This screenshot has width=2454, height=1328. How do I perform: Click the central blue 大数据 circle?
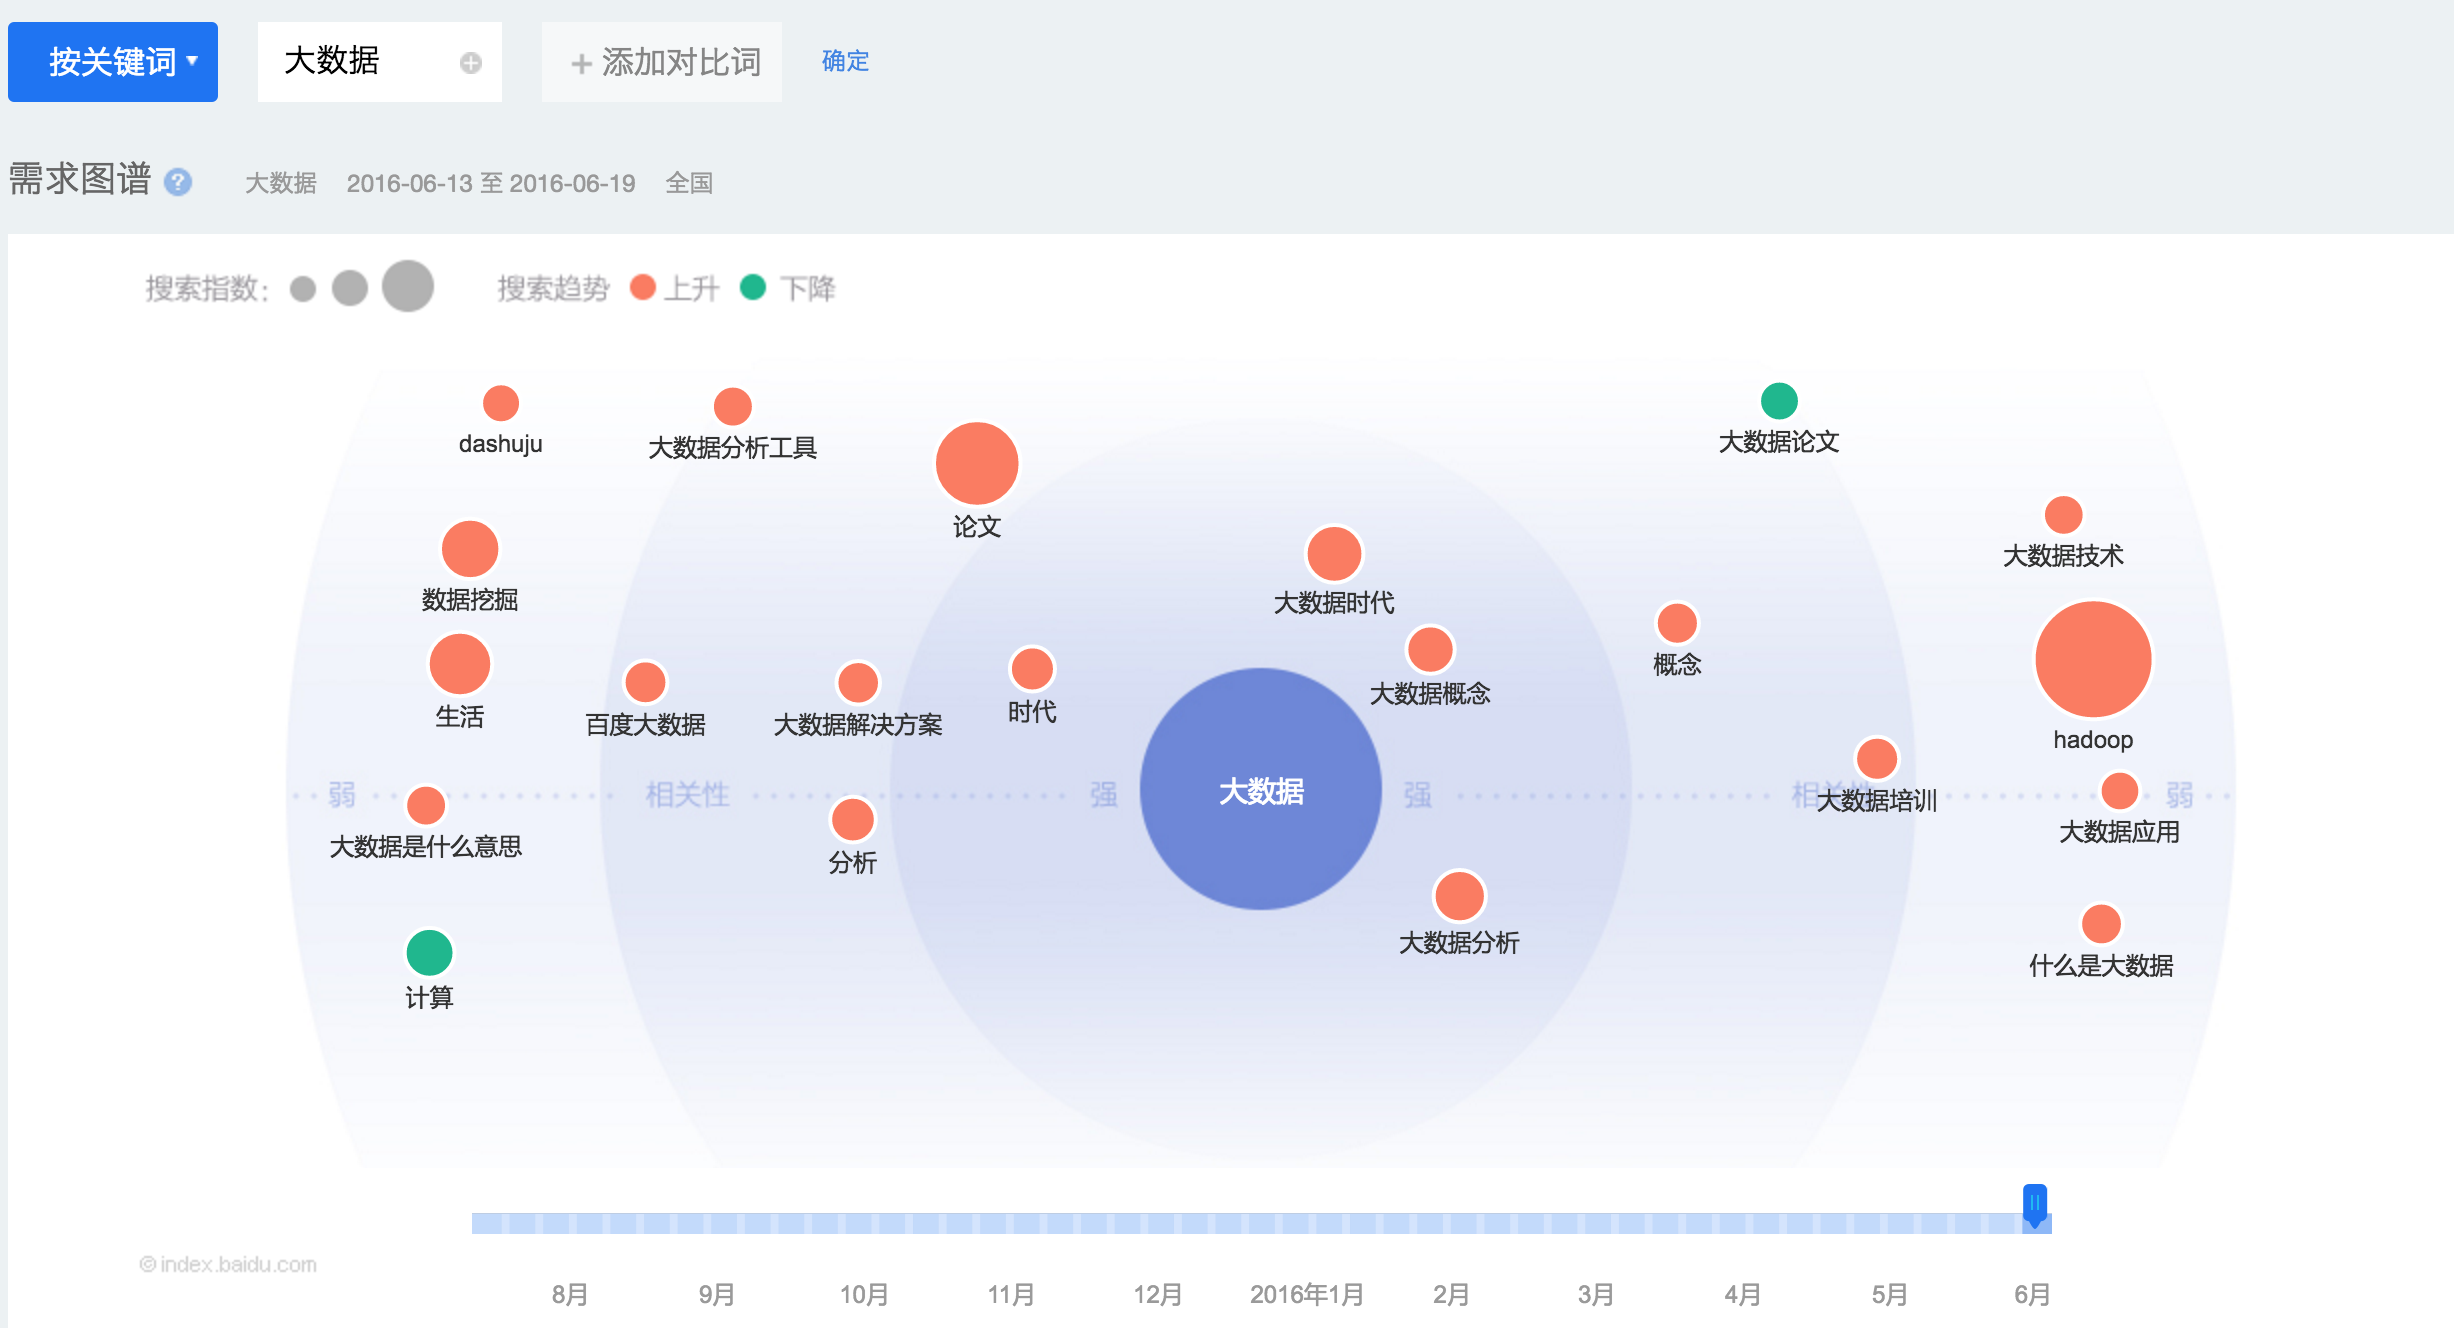[x=1261, y=789]
